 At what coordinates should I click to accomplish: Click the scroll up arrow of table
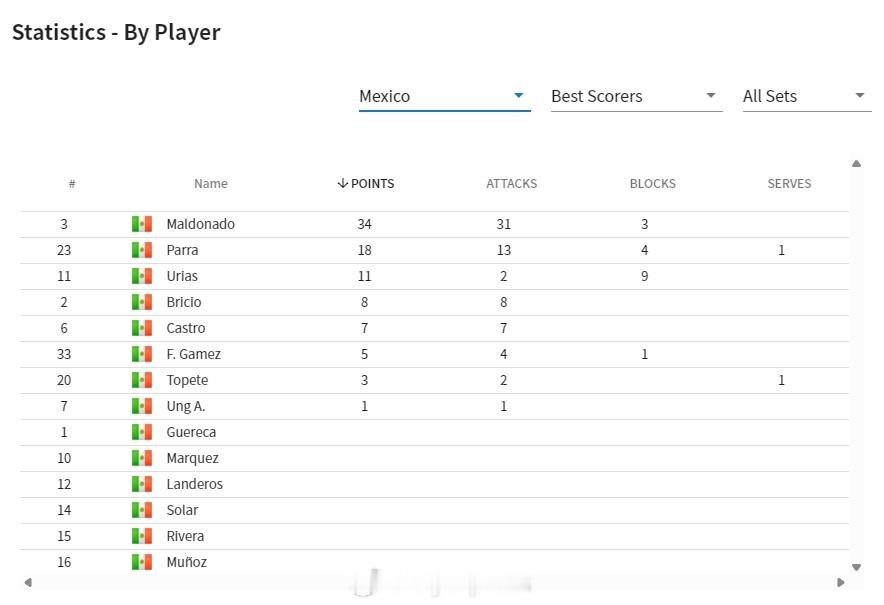click(x=856, y=164)
